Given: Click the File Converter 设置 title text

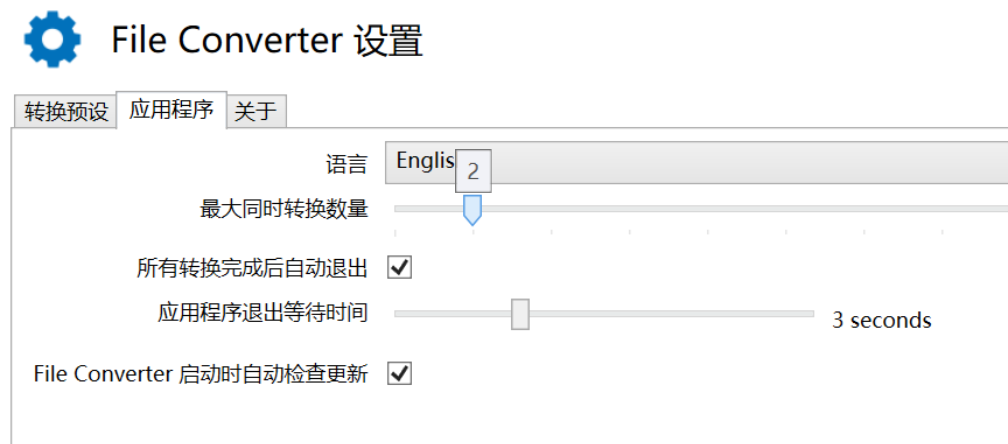Looking at the screenshot, I should [x=267, y=41].
